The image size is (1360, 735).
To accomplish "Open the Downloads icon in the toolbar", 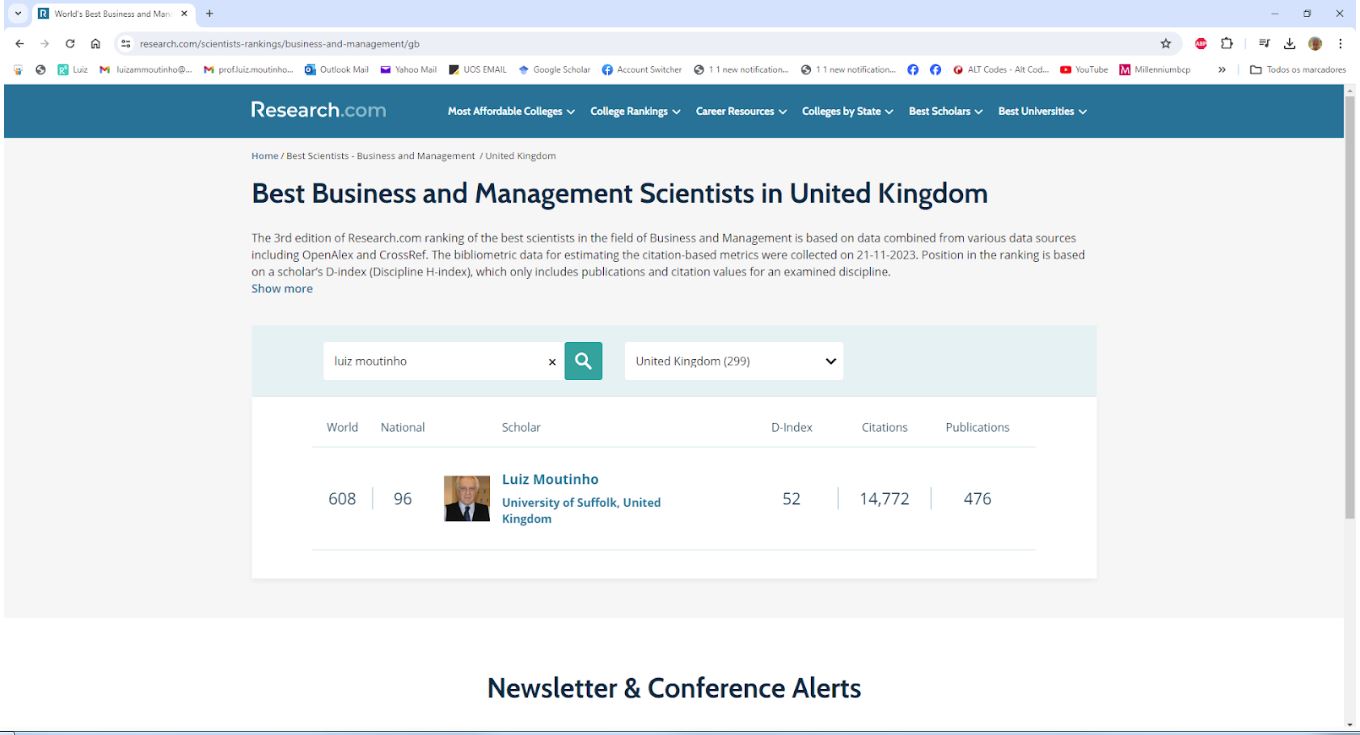I will point(1289,43).
